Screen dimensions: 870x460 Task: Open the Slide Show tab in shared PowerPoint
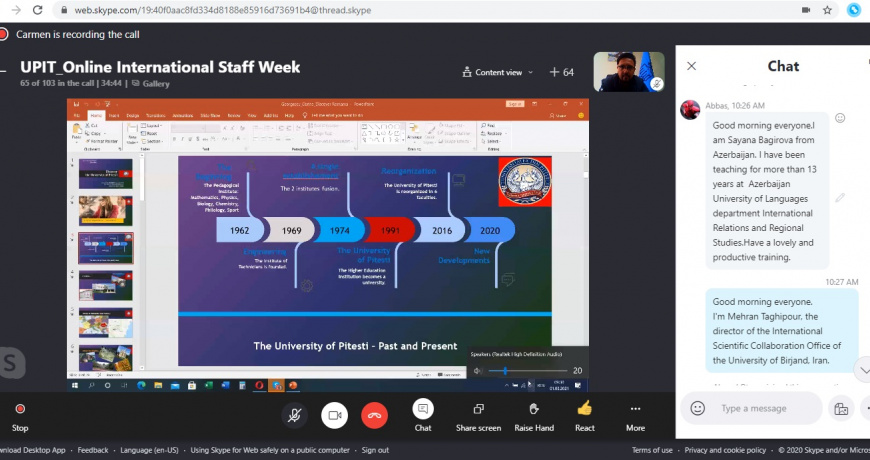(210, 115)
